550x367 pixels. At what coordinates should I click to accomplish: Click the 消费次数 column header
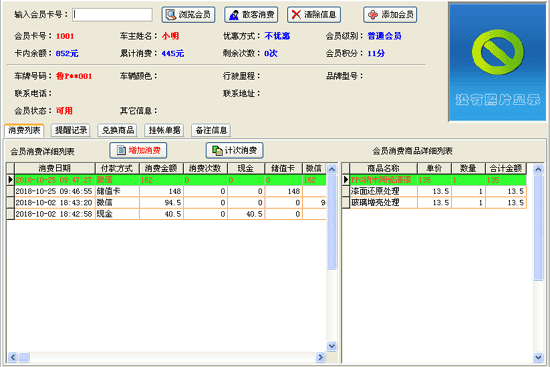[x=206, y=168]
